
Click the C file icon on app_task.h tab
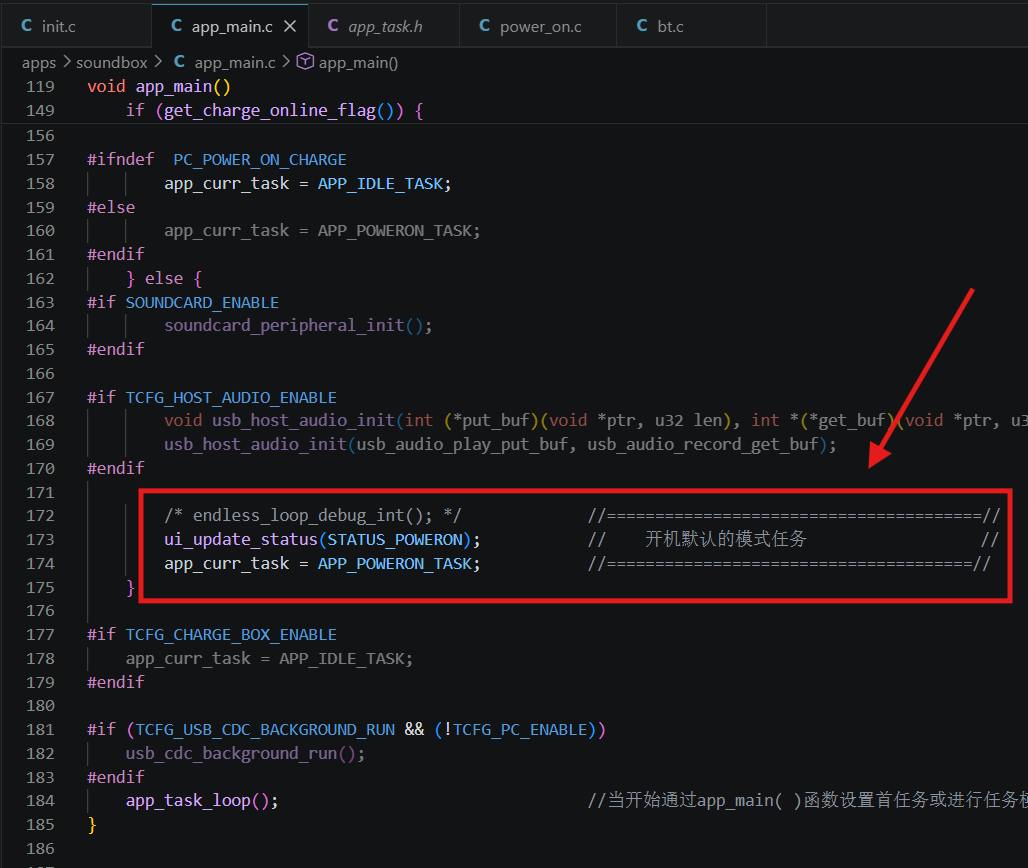pyautogui.click(x=333, y=26)
